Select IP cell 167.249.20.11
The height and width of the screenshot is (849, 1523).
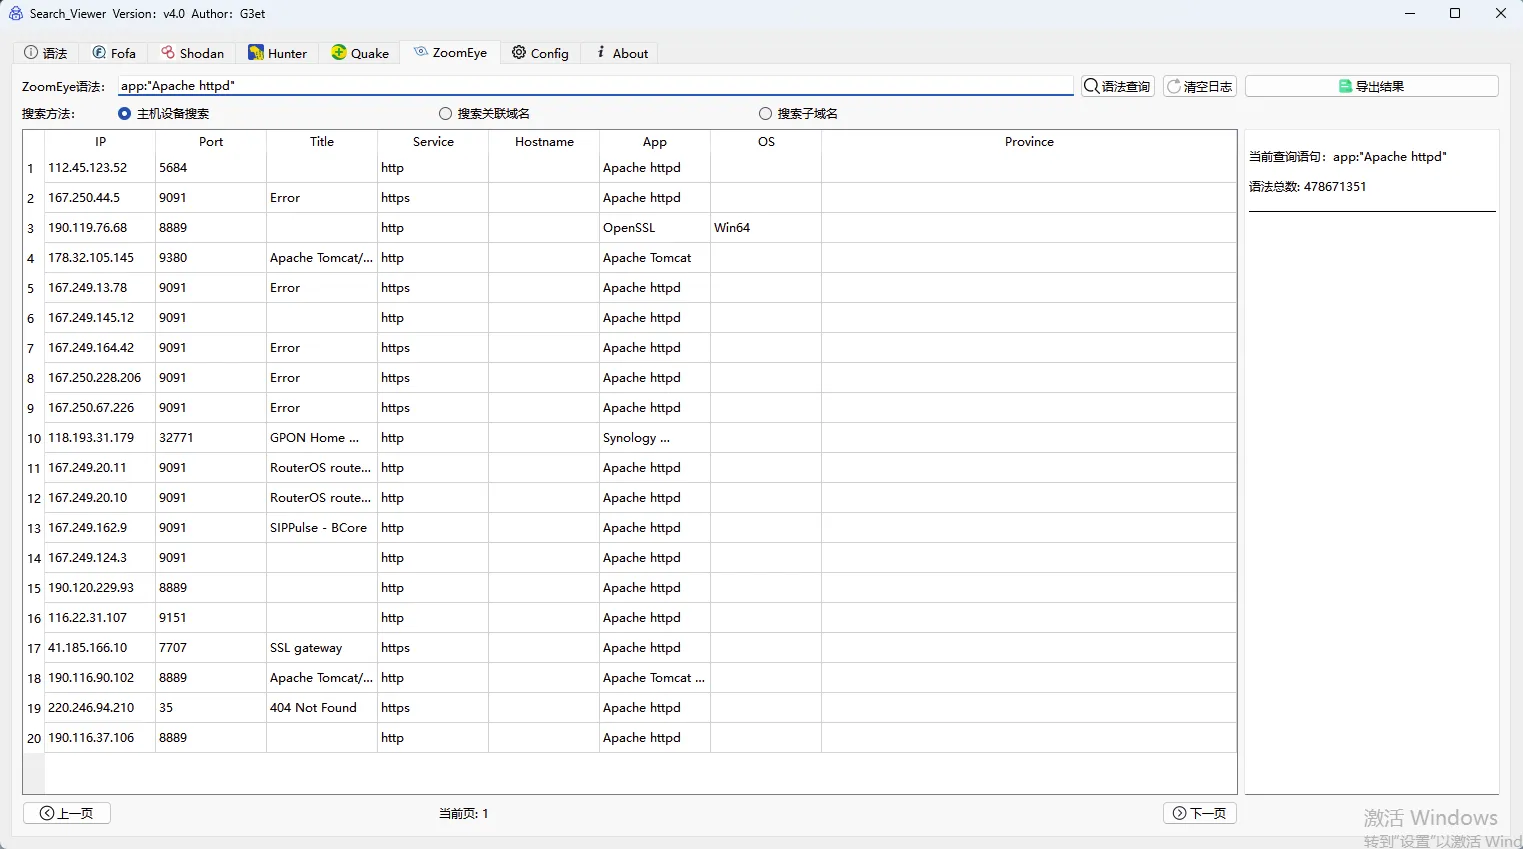pyautogui.click(x=100, y=468)
